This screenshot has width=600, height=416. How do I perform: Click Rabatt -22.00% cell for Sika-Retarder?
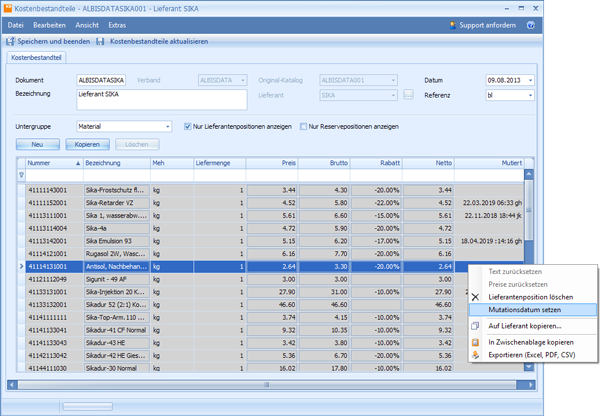coord(376,203)
